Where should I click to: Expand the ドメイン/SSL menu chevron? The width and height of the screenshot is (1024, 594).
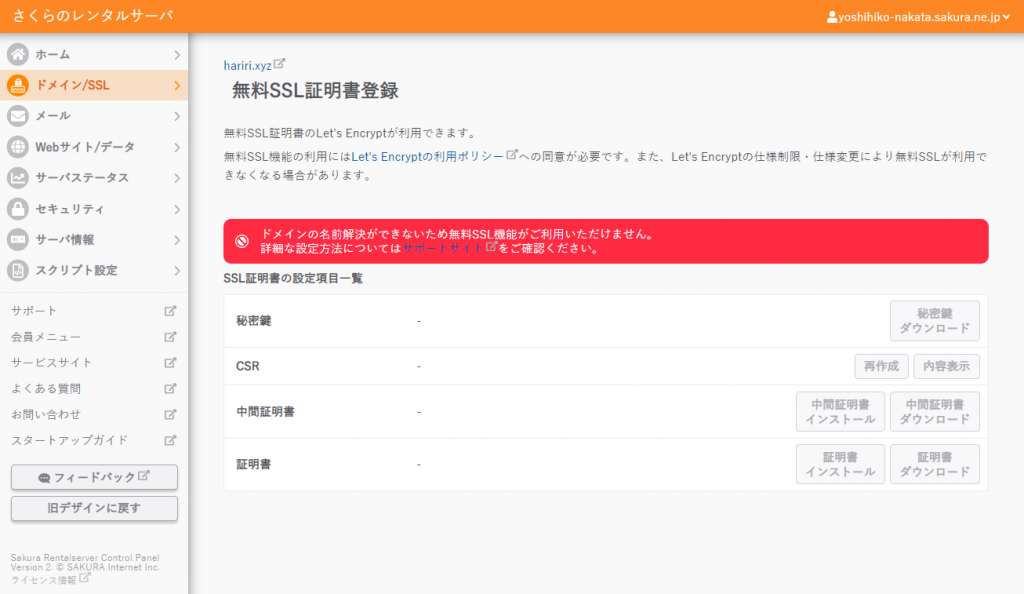coord(177,86)
